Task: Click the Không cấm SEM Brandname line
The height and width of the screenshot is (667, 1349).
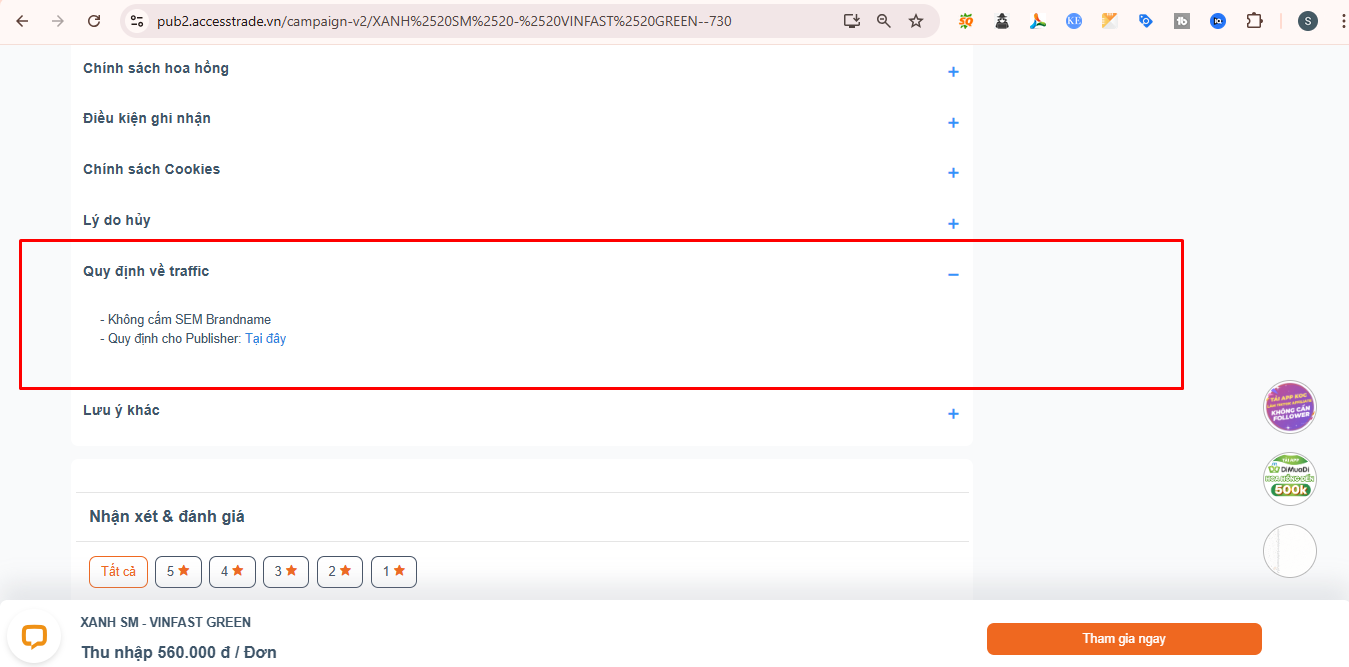Action: [x=185, y=320]
